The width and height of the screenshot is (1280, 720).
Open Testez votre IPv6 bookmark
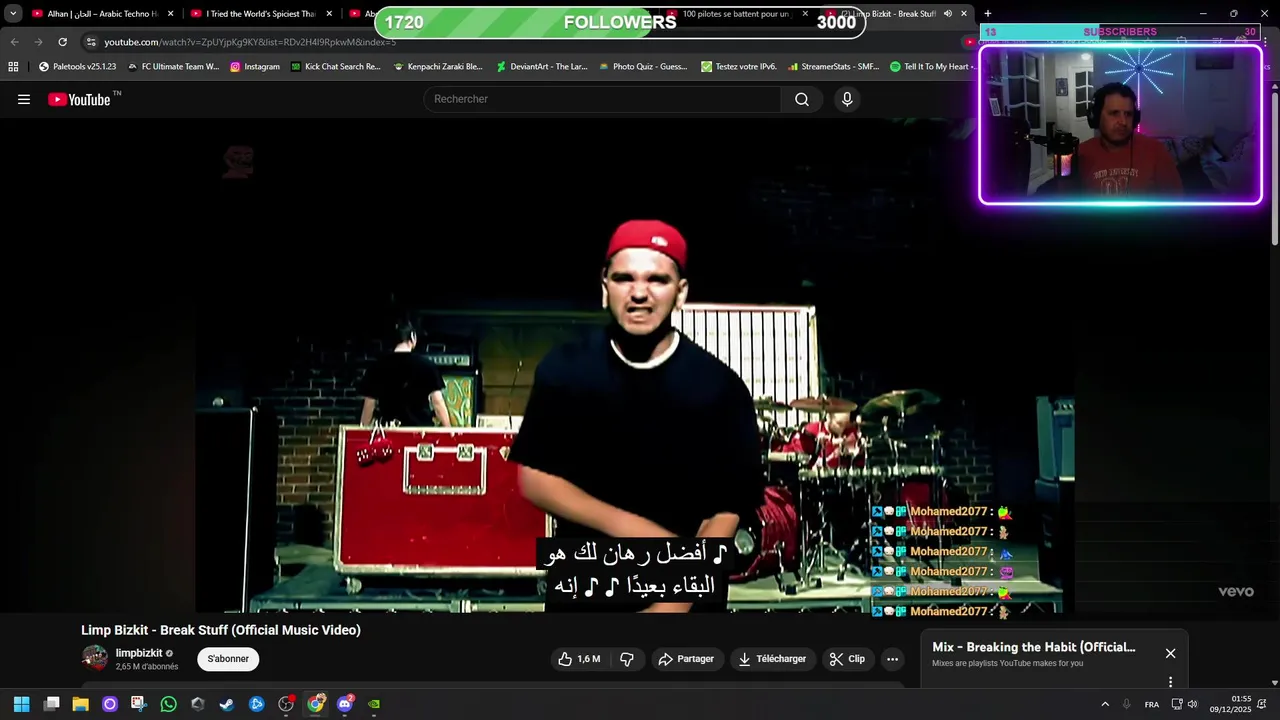739,67
